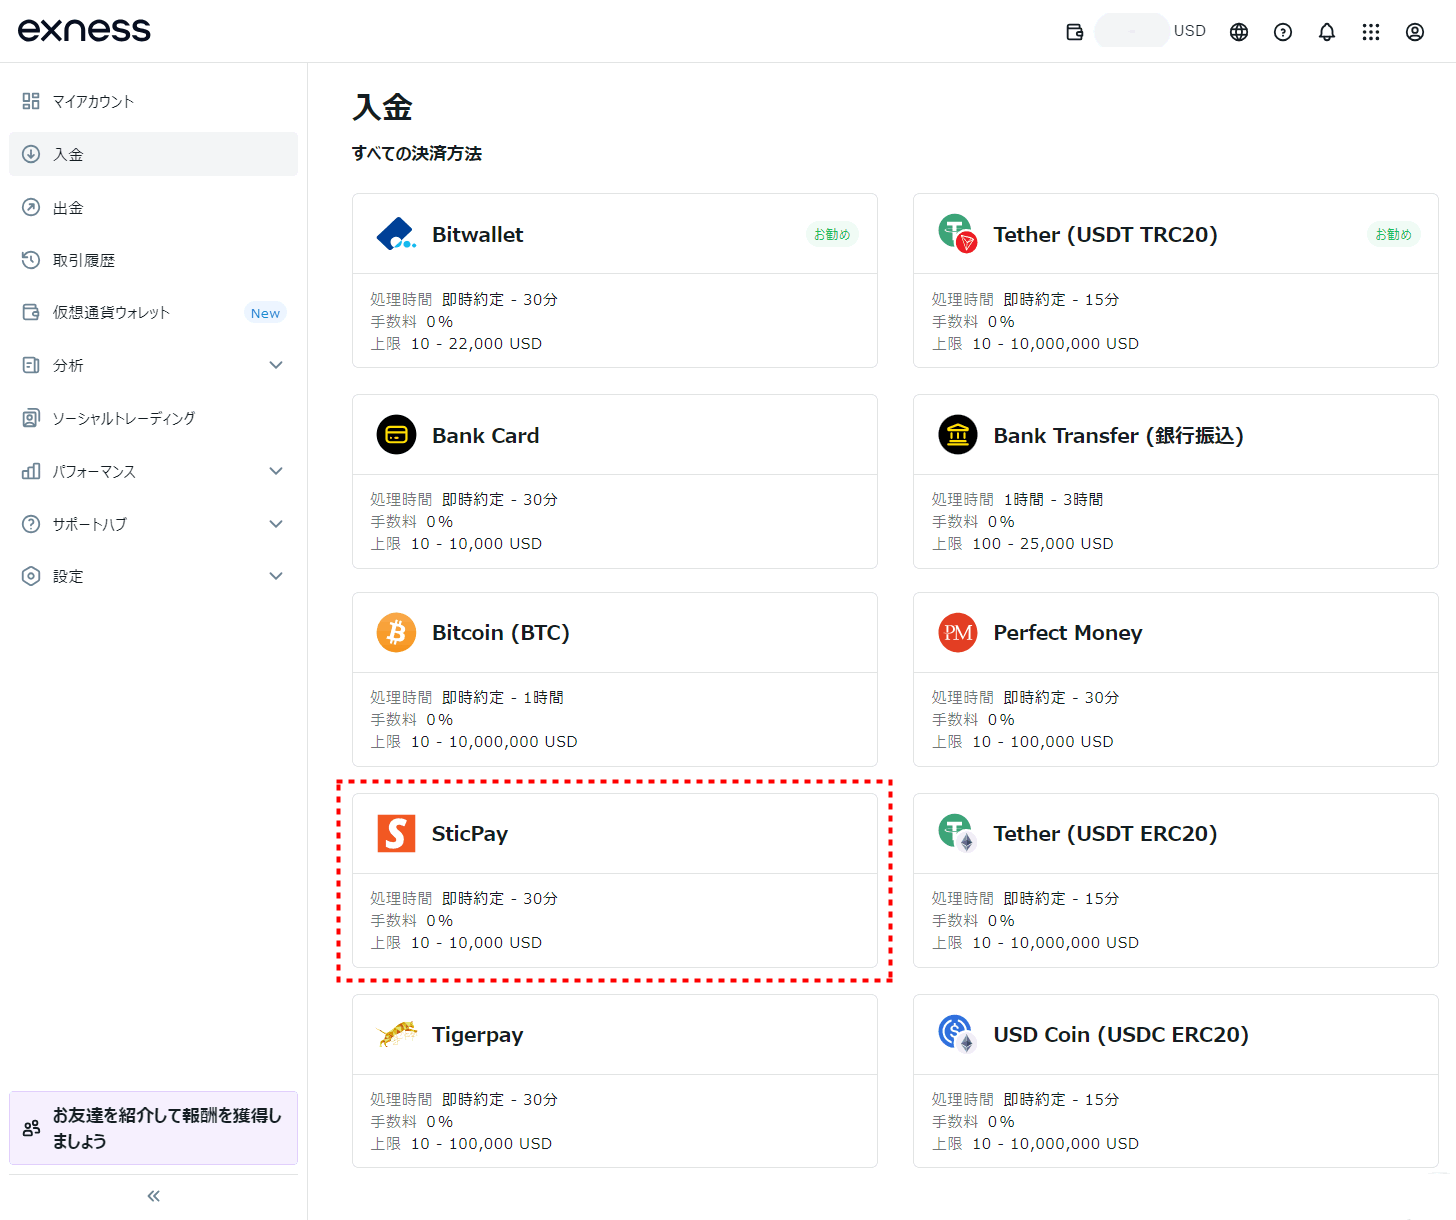Click the Tether ERC20 logo icon
Image resolution: width=1456 pixels, height=1220 pixels.
tap(958, 833)
